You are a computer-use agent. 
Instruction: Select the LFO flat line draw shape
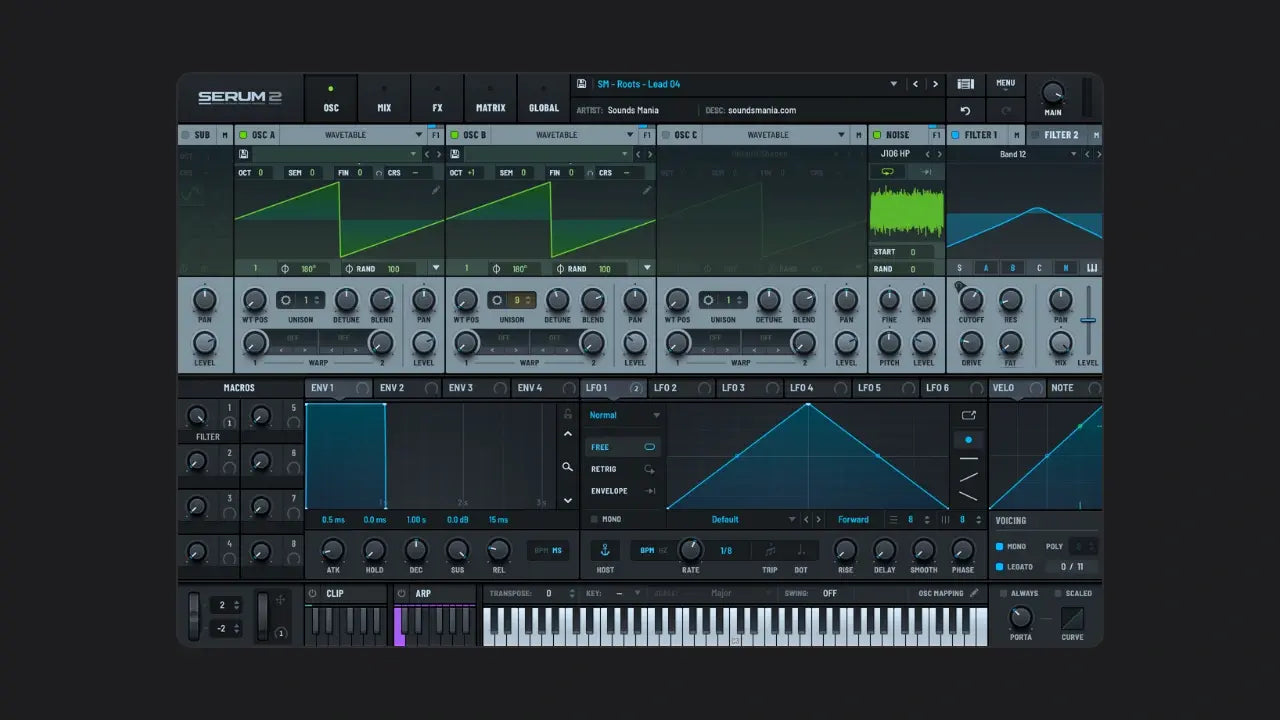(968, 458)
